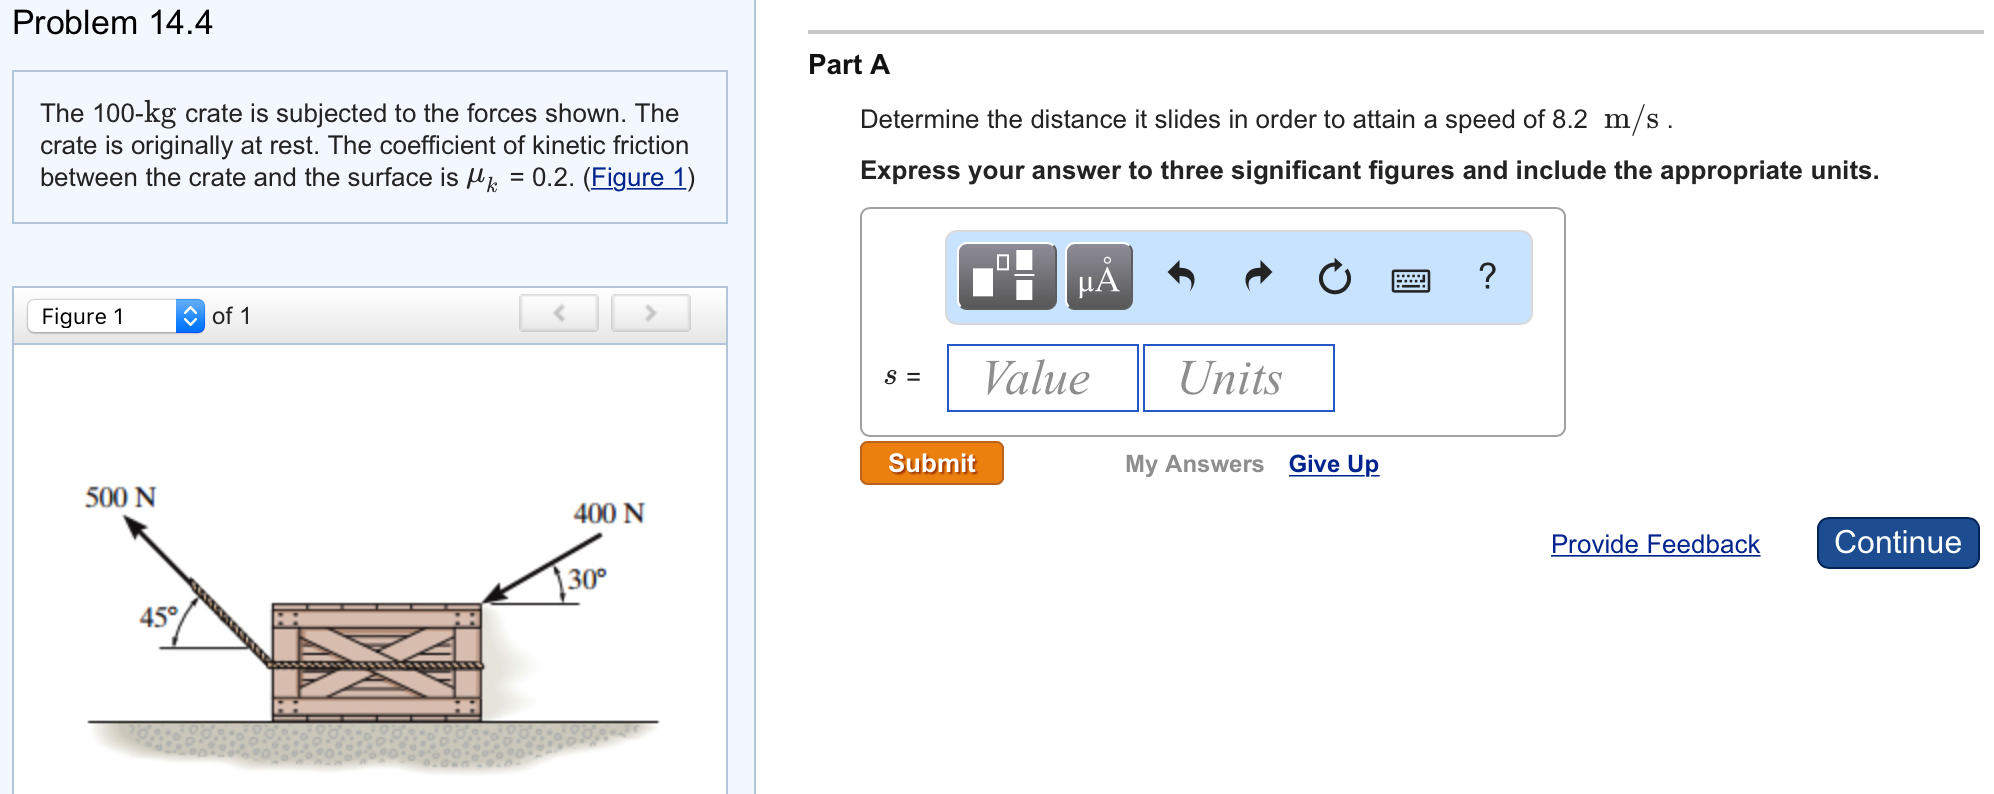
Task: Click the question mark help icon
Action: [x=1487, y=276]
